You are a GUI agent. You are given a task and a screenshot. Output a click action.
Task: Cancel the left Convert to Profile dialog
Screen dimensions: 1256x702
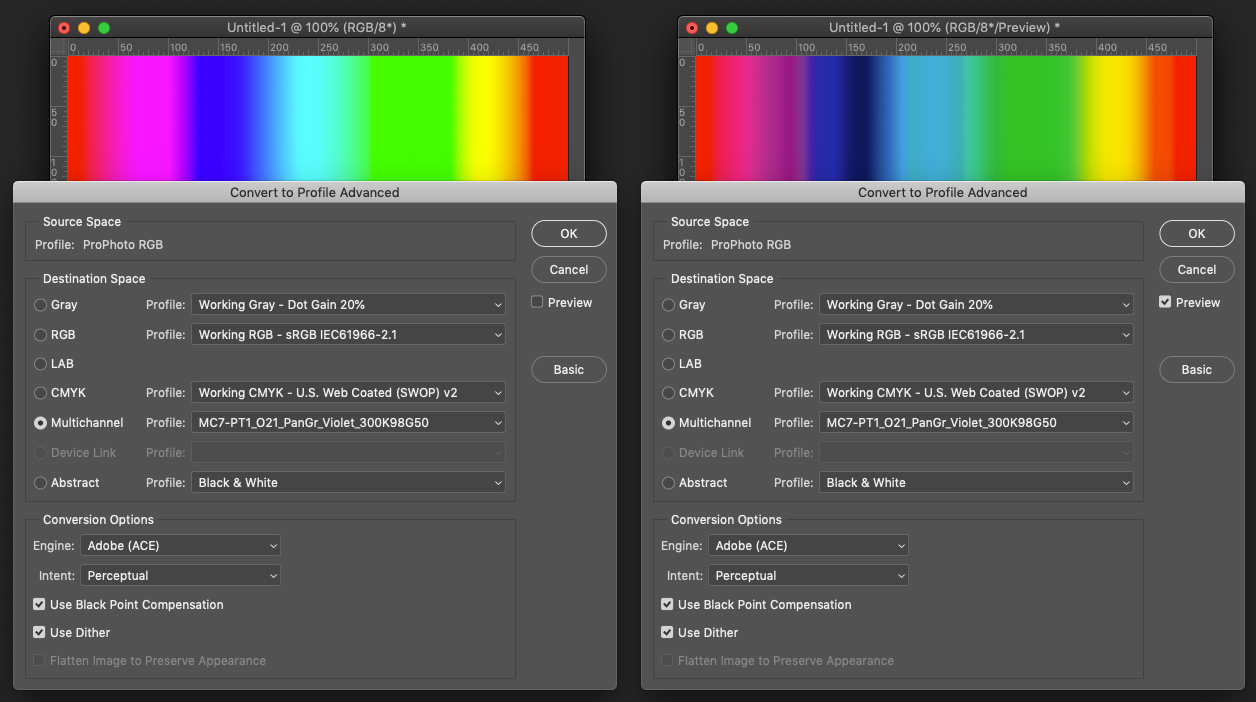point(568,269)
